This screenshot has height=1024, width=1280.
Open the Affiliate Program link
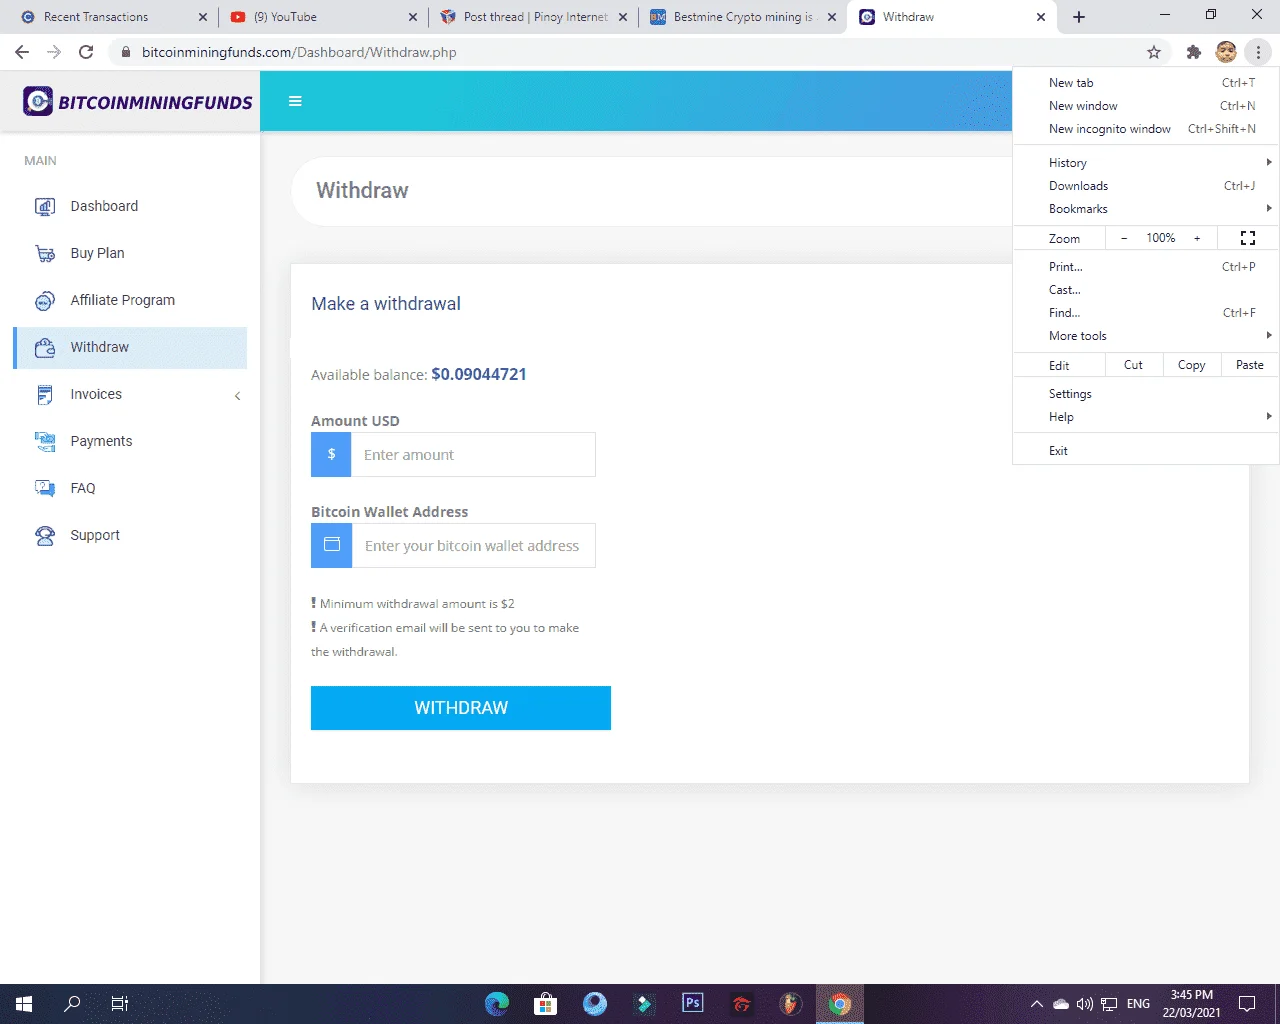tap(123, 300)
